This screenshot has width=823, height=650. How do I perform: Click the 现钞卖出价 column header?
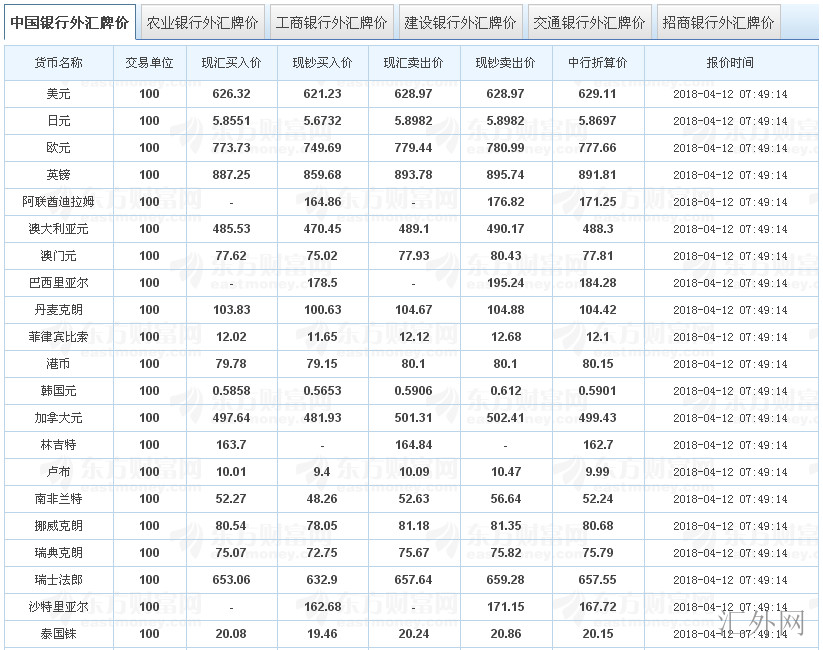pos(506,63)
